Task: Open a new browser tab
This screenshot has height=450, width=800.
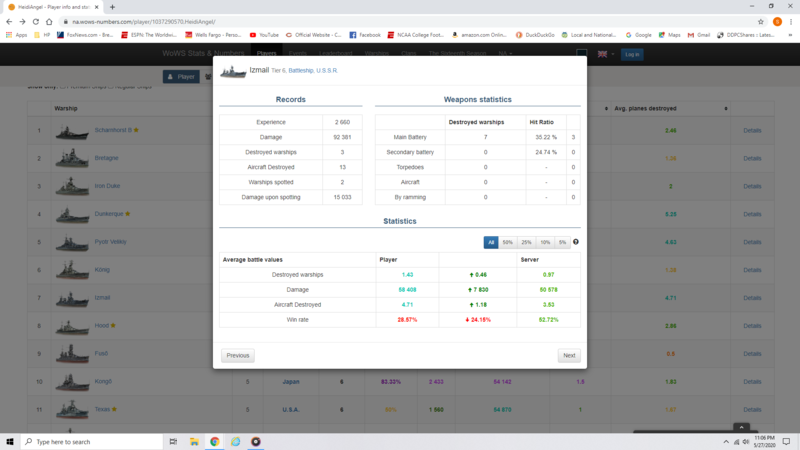Action: point(112,7)
